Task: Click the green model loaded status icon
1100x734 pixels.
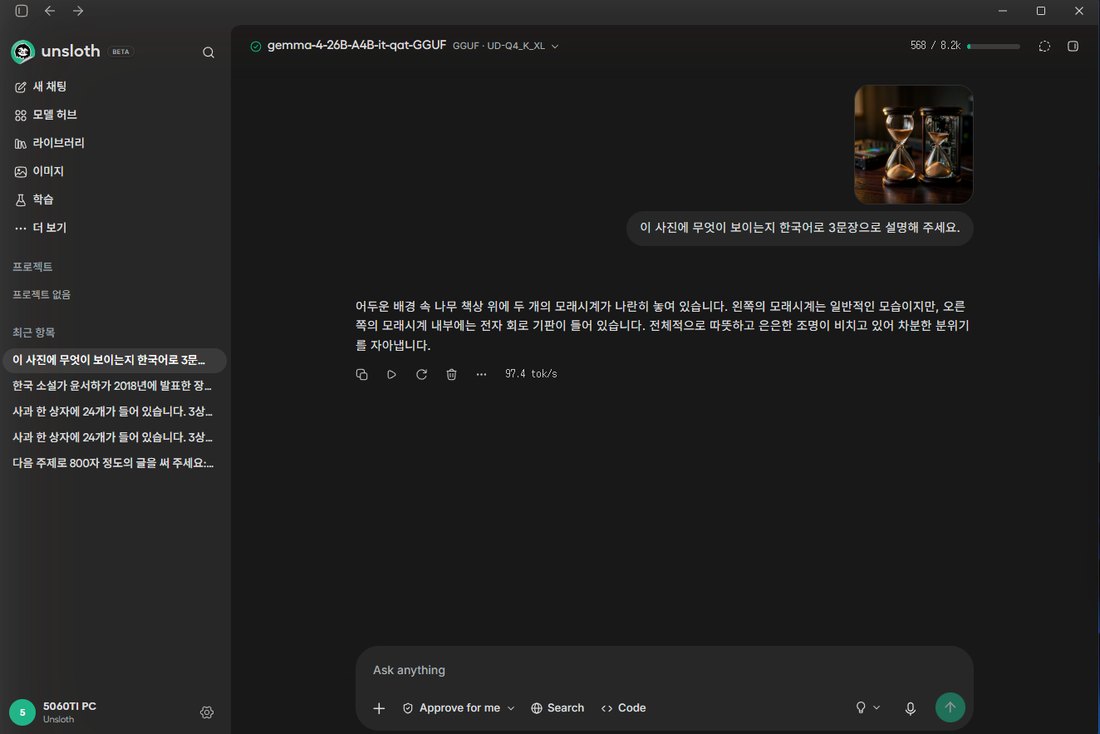Action: (255, 46)
